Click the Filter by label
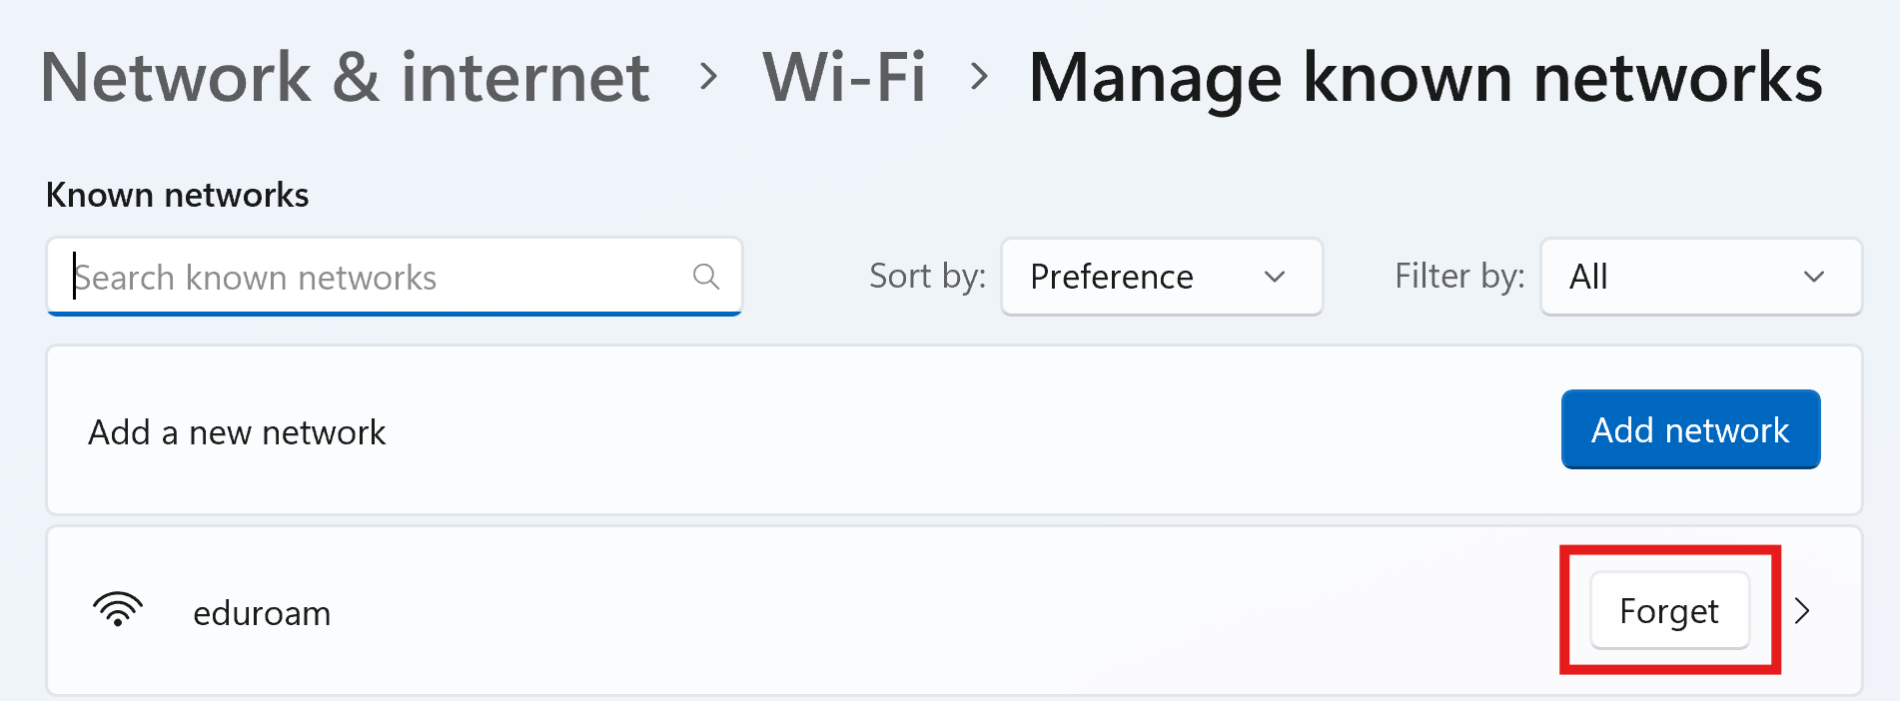The width and height of the screenshot is (1900, 701). [1458, 276]
